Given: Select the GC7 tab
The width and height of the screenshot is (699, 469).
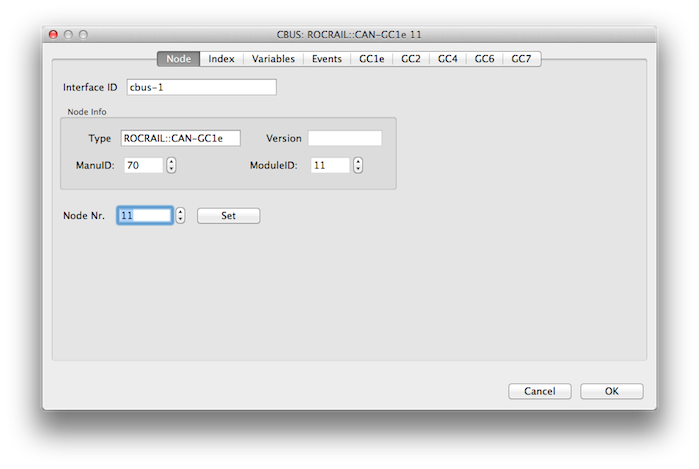Looking at the screenshot, I should coord(521,59).
